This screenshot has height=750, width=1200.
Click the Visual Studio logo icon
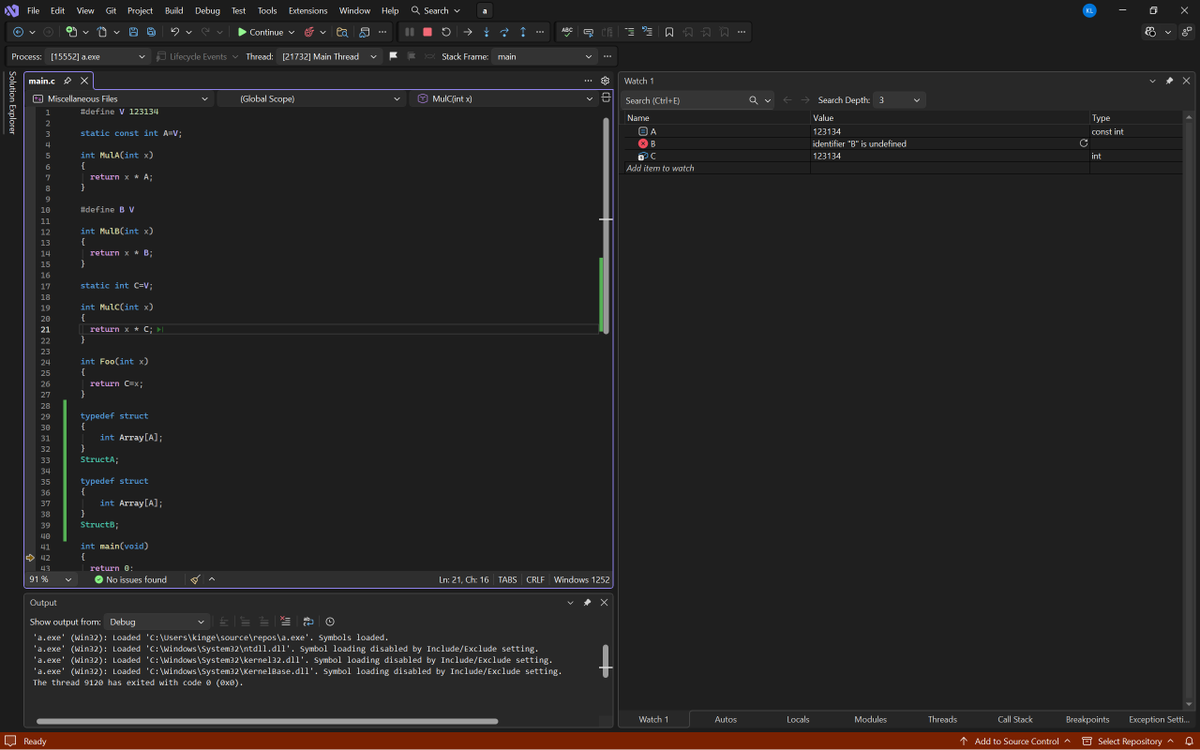point(12,10)
